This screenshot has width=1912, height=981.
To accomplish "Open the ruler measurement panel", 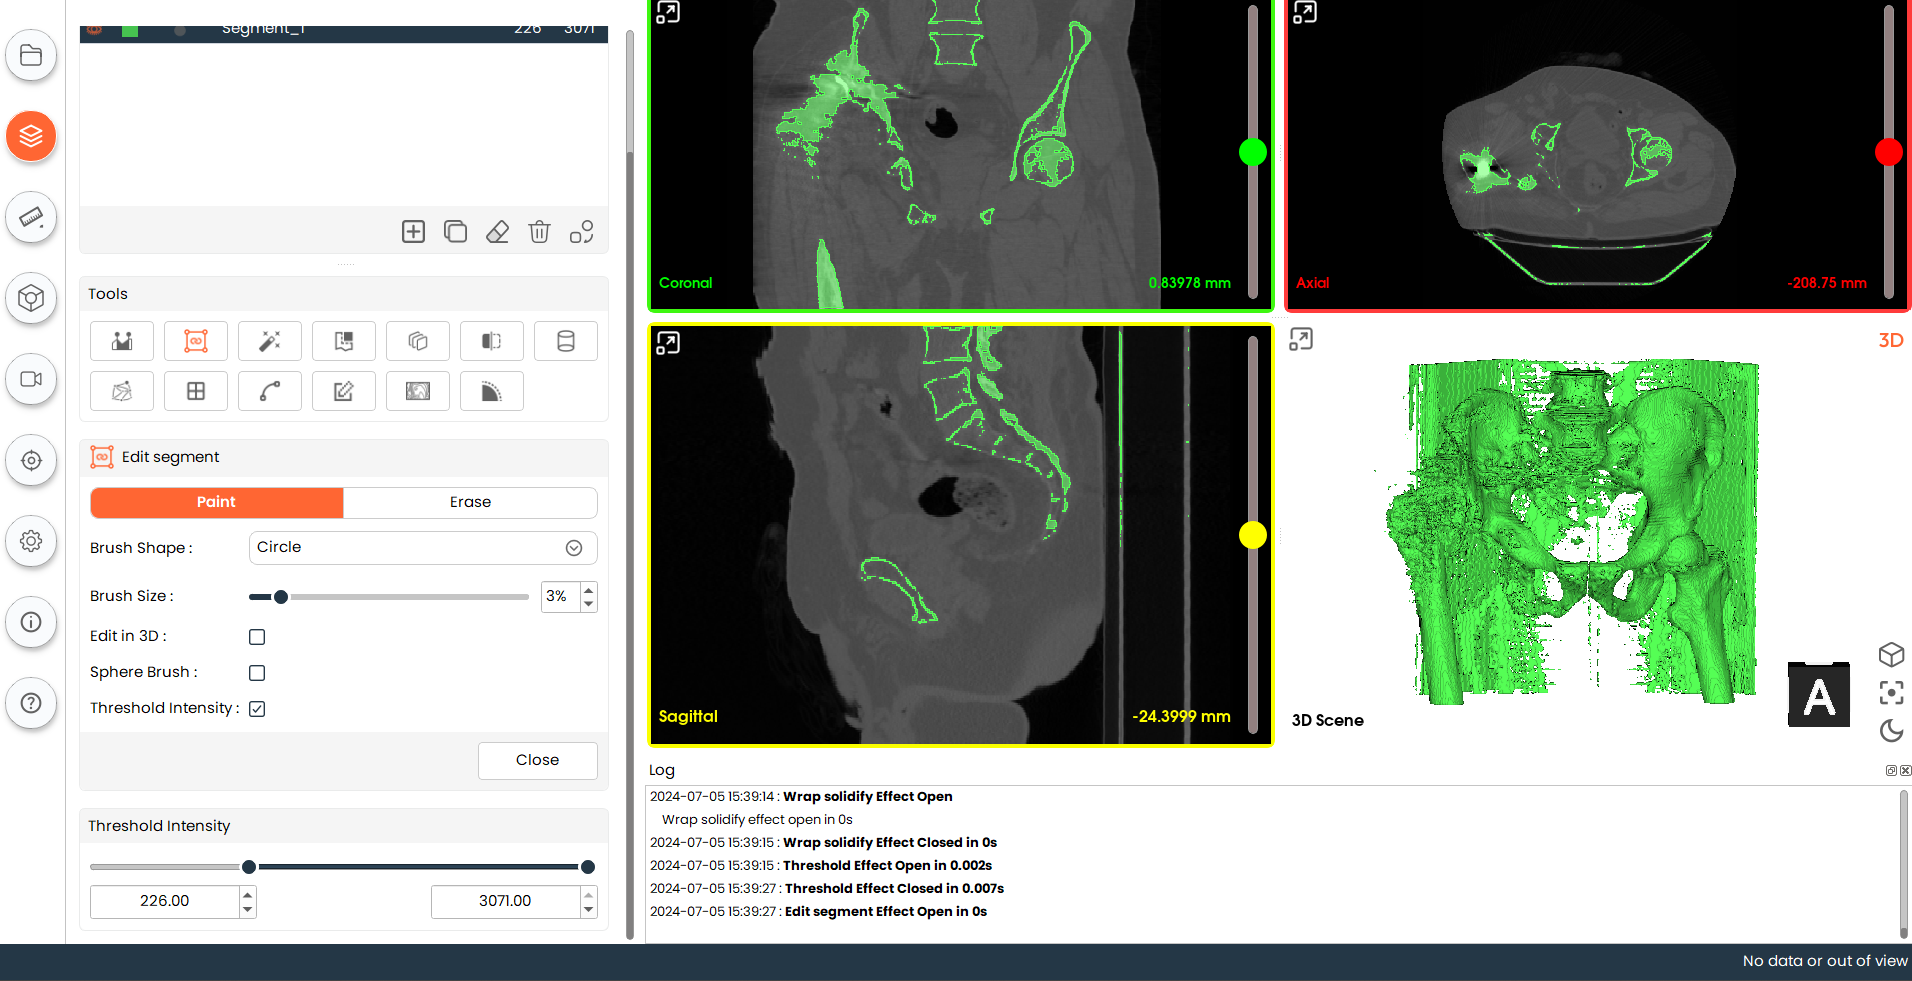I will (x=31, y=217).
